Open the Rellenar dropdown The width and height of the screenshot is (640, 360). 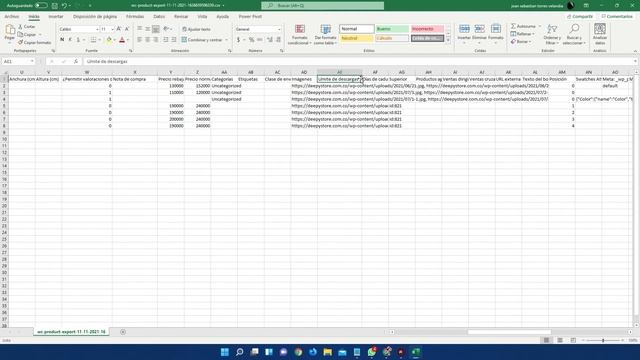(522, 34)
